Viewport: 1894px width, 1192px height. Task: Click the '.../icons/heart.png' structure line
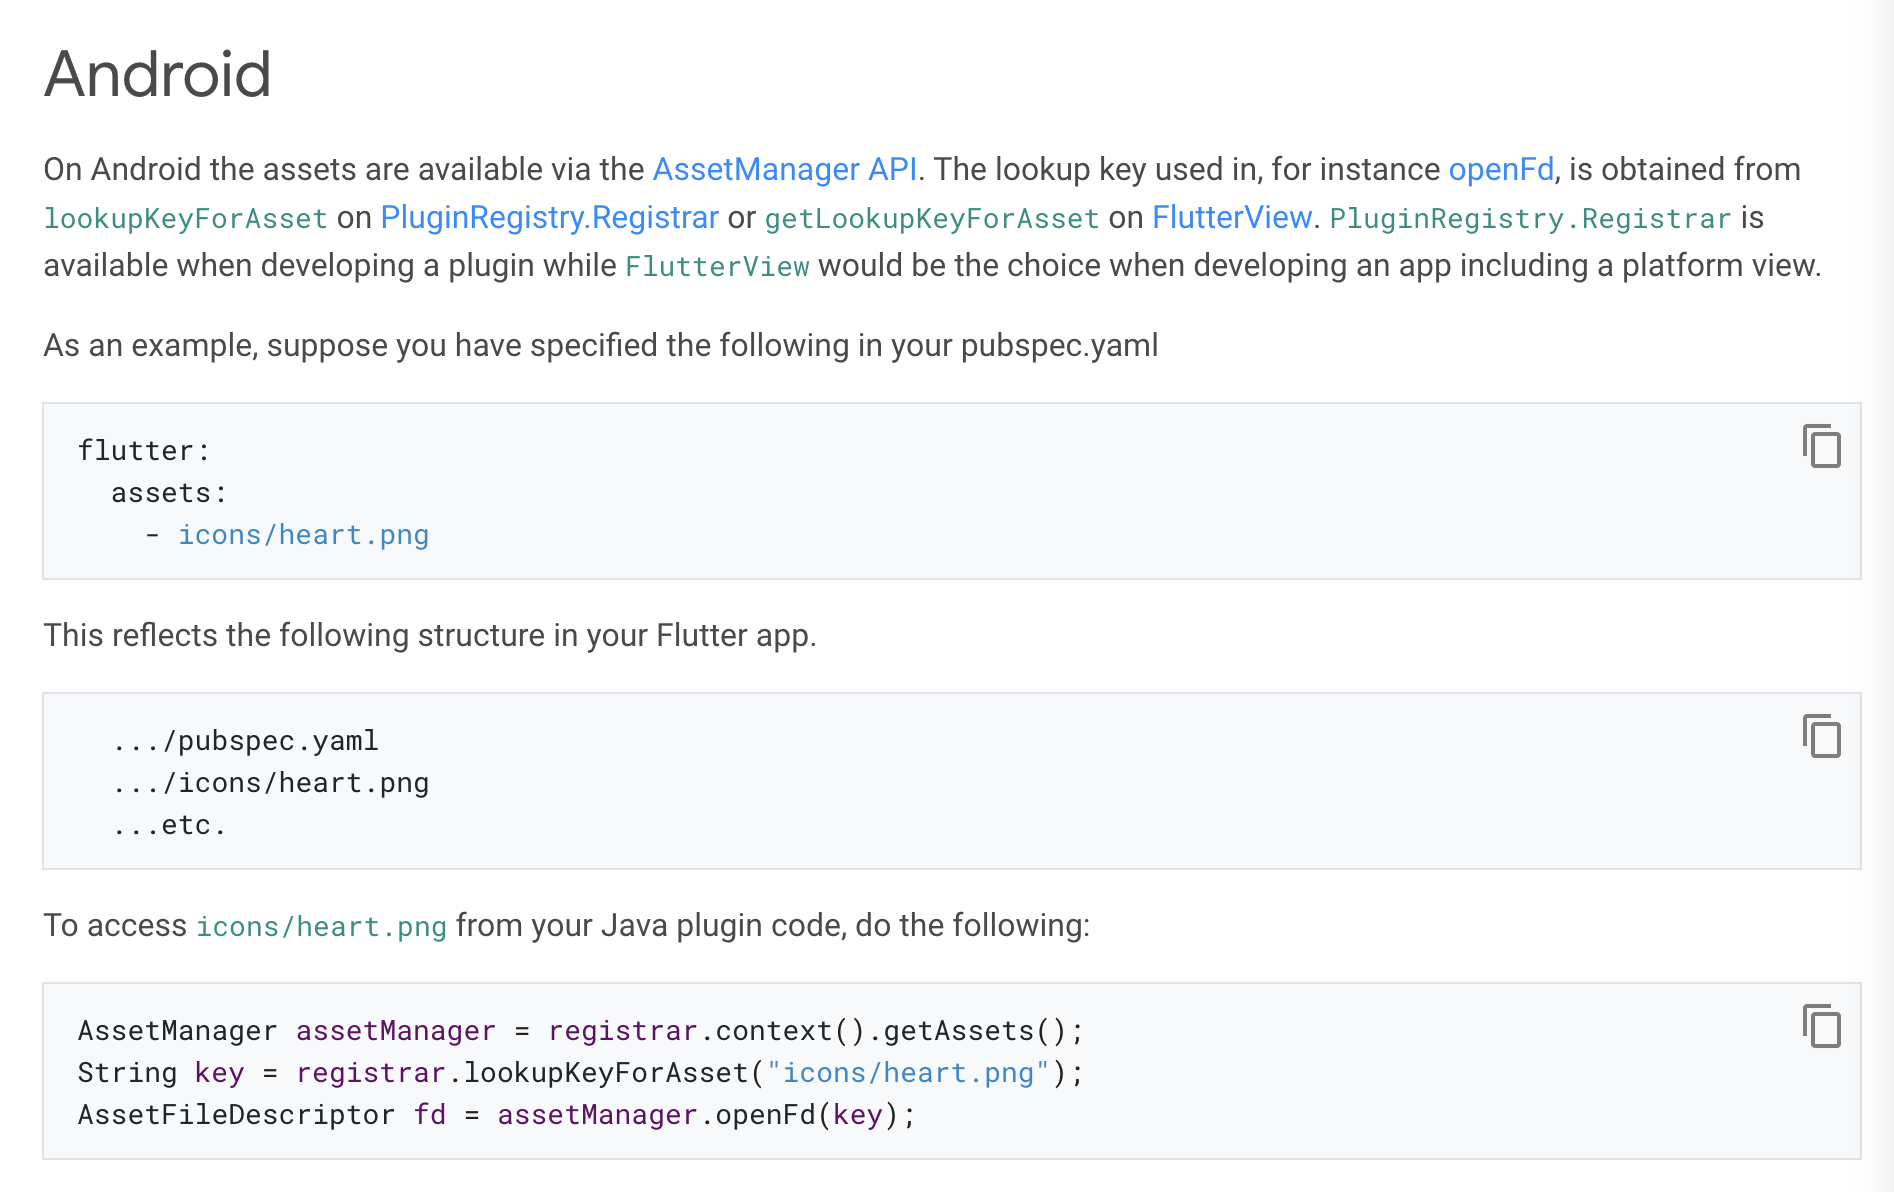click(270, 783)
